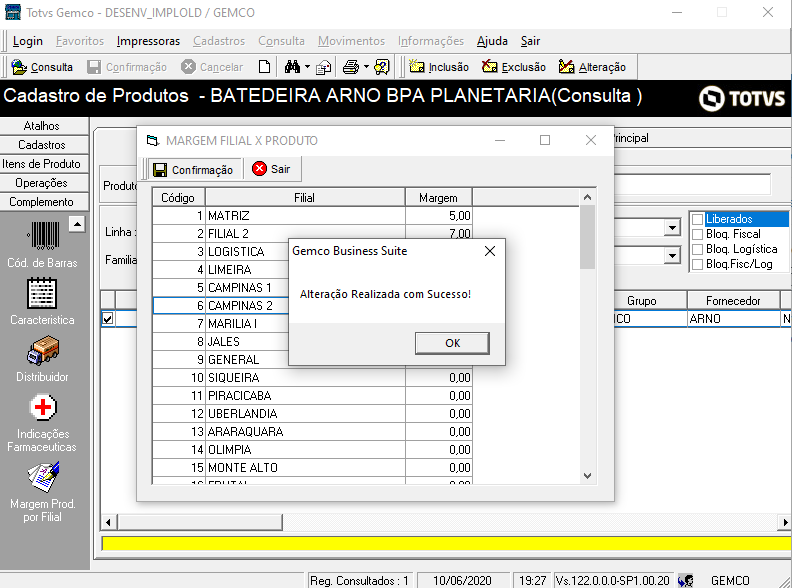Click the Alteração toolbar button
The image size is (792, 588).
click(x=592, y=67)
